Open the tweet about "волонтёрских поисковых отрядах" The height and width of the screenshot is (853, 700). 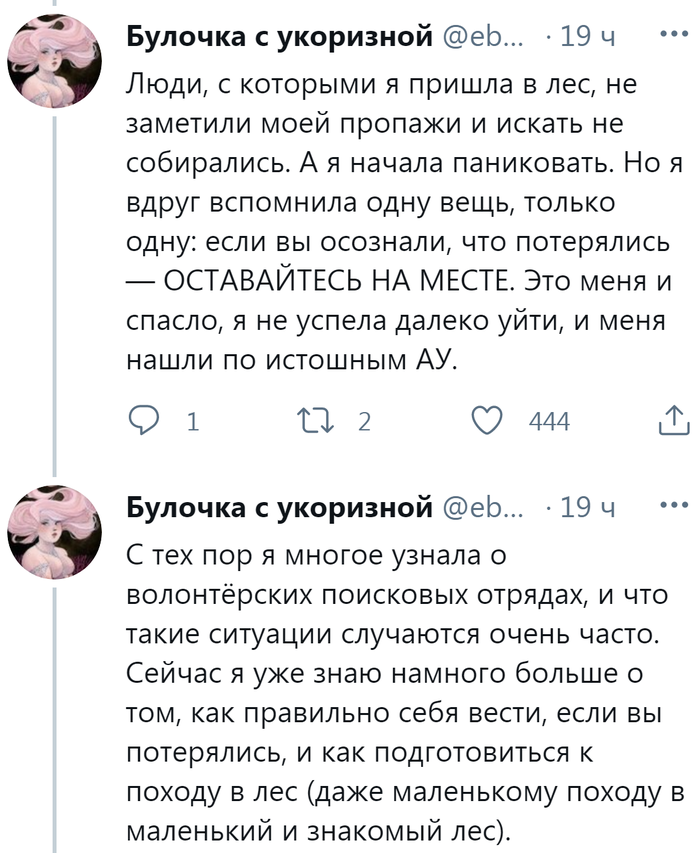tap(400, 690)
